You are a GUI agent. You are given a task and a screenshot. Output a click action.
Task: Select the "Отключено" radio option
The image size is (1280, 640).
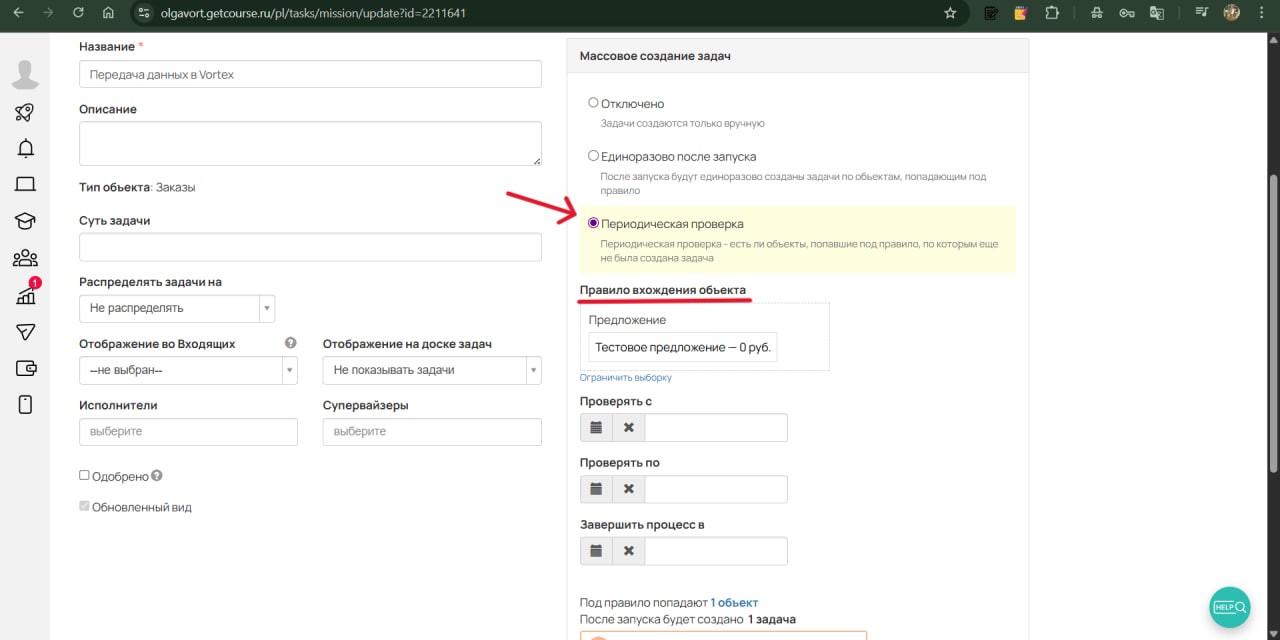point(593,103)
